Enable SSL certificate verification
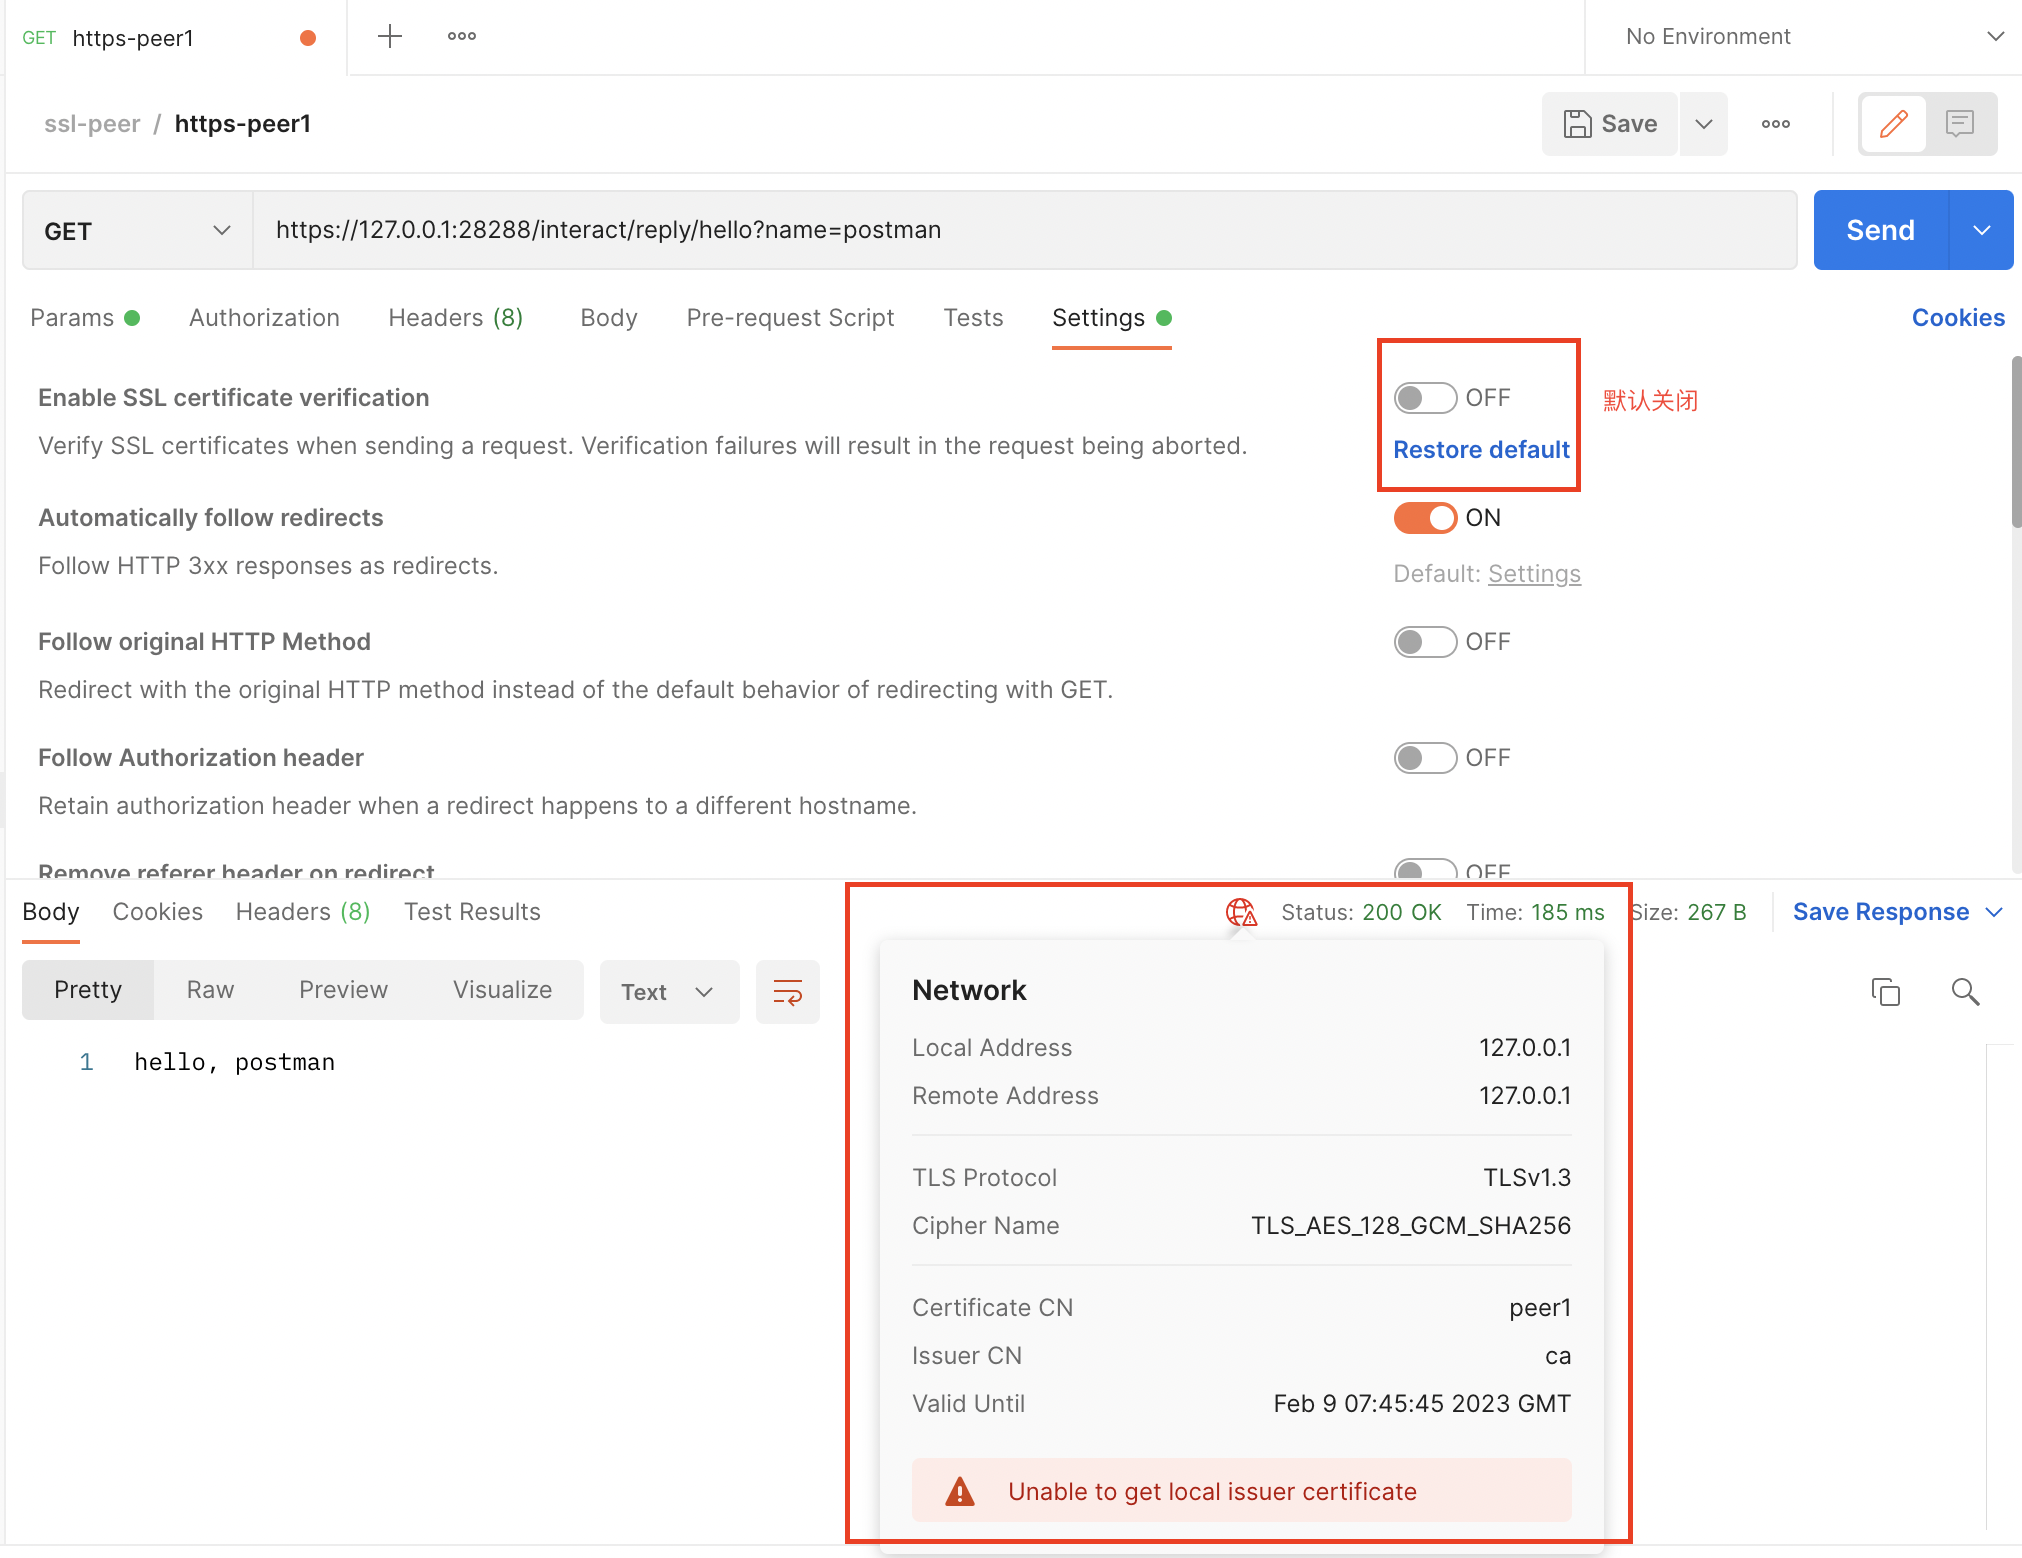This screenshot has height=1558, width=2022. tap(1425, 397)
